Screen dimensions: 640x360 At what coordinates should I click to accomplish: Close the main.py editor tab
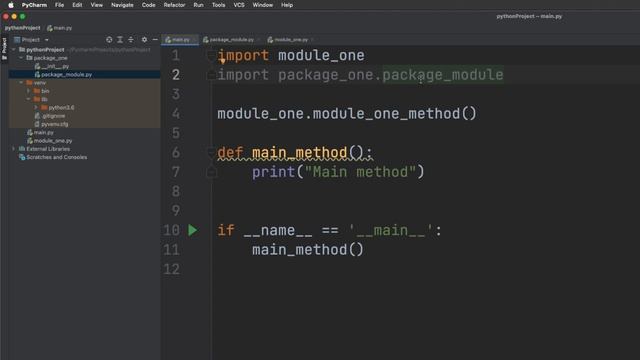(194, 40)
